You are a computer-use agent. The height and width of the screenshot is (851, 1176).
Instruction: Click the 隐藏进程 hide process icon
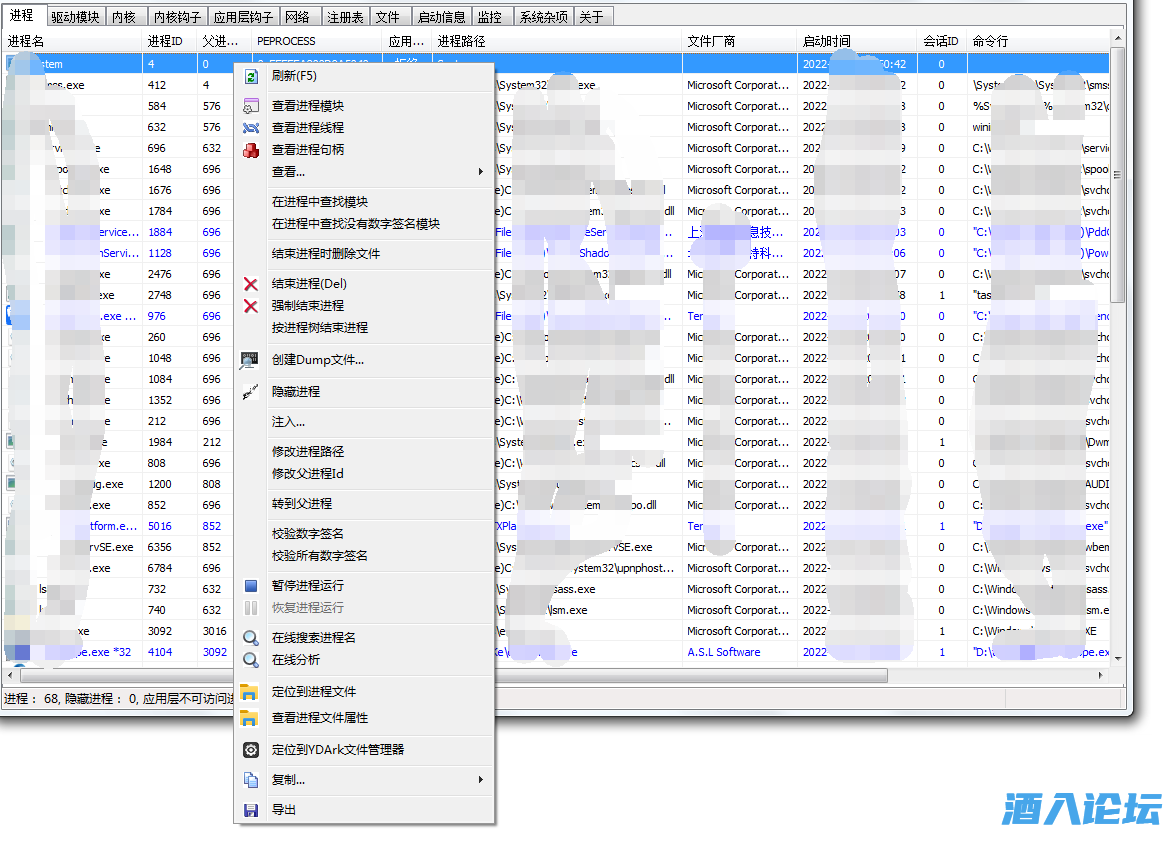[251, 392]
